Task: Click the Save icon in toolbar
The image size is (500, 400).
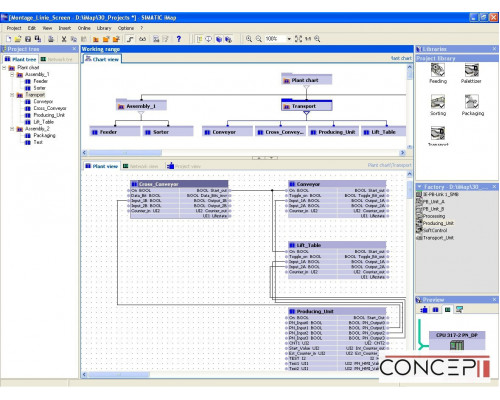Action: [x=28, y=39]
